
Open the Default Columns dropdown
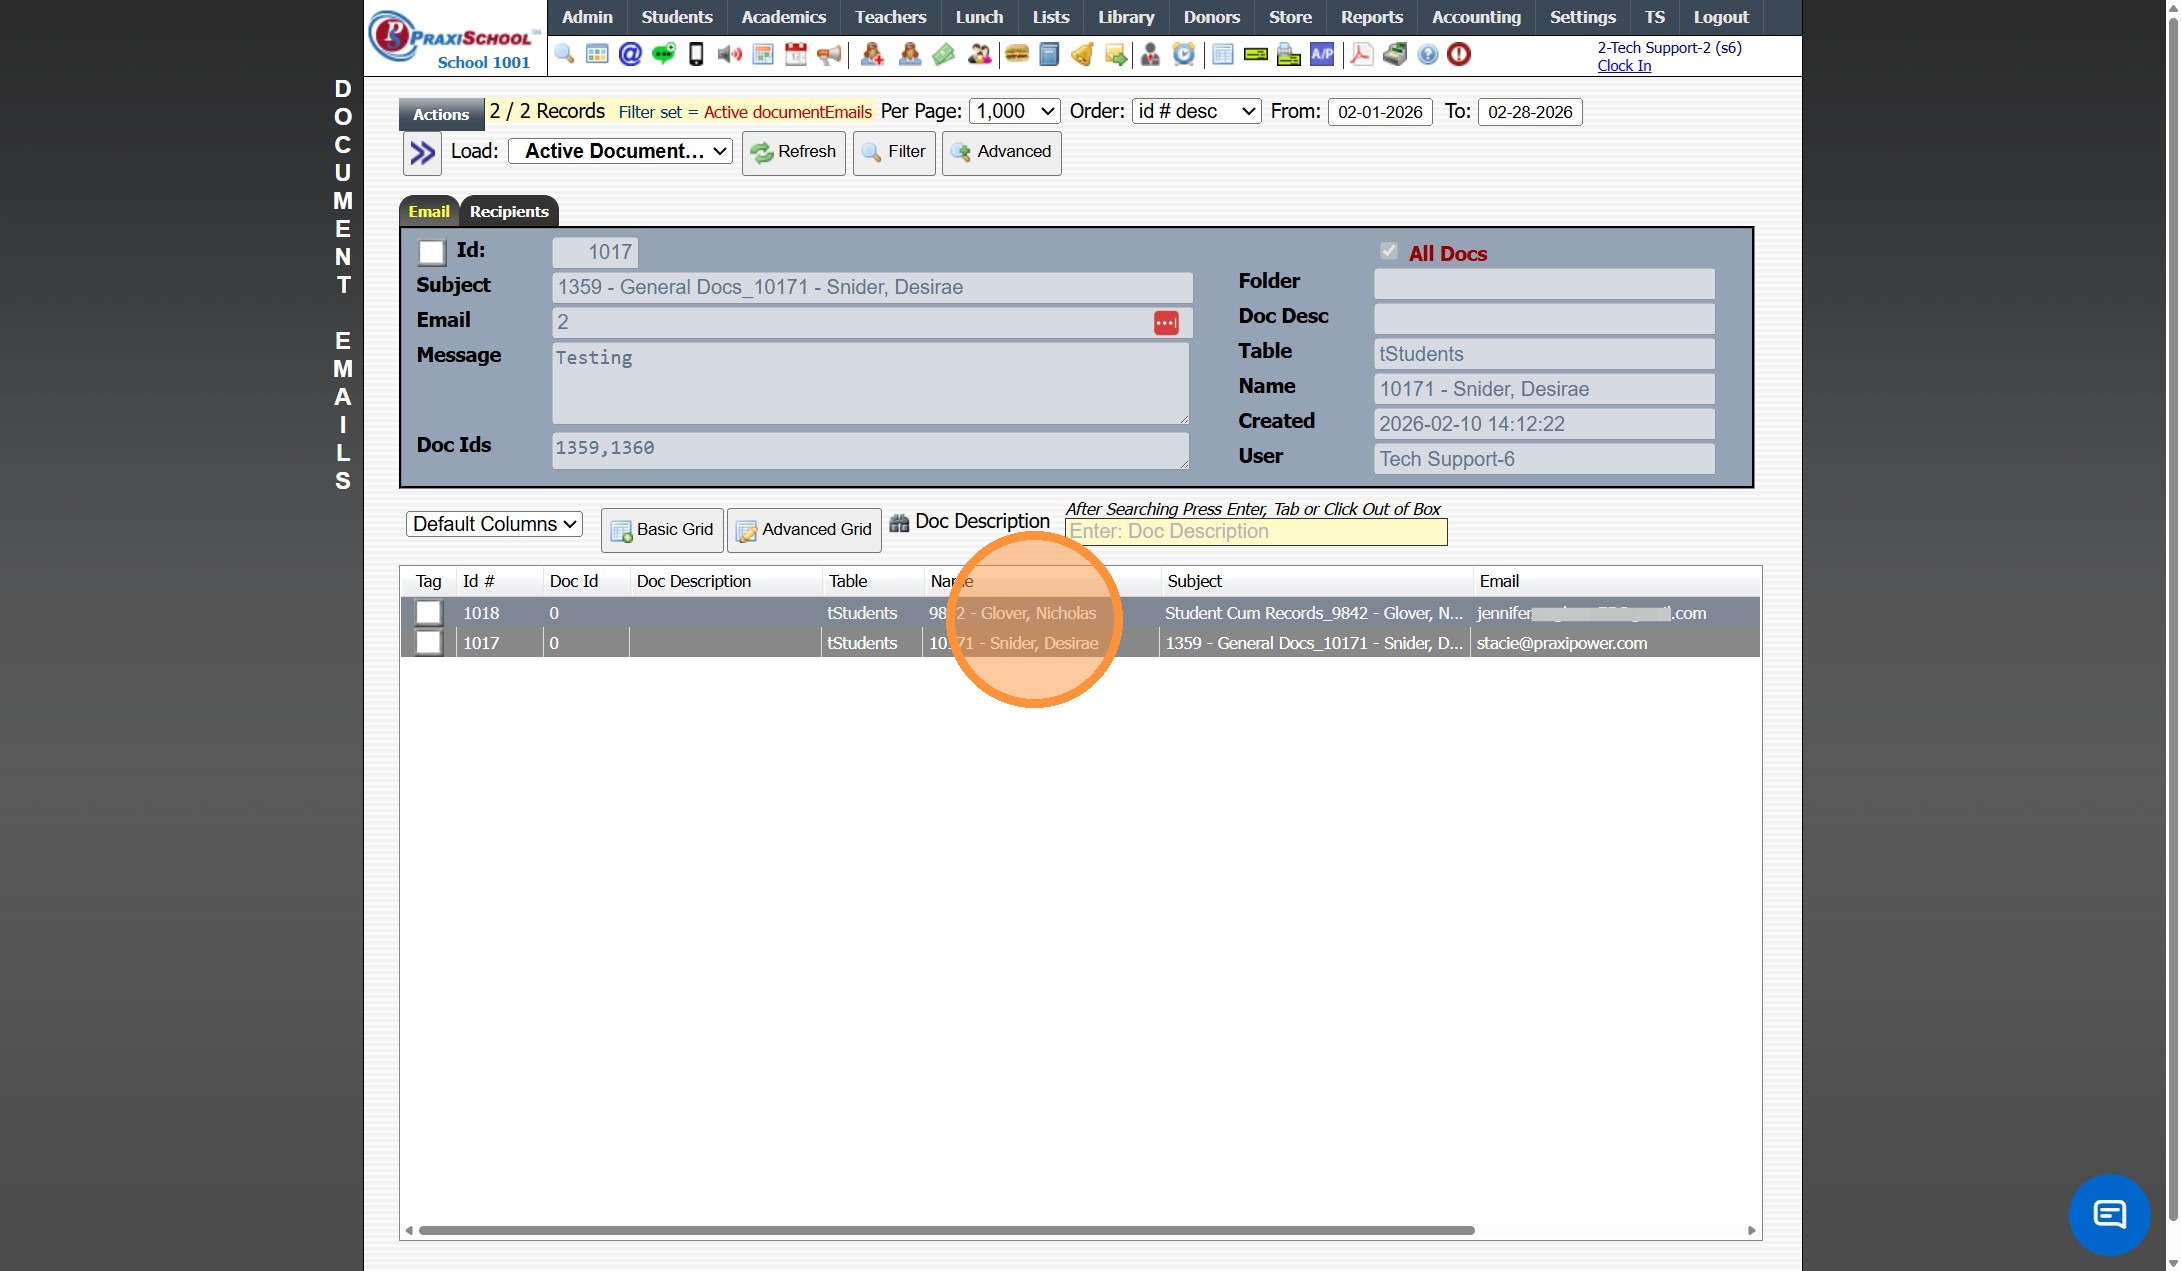[494, 524]
